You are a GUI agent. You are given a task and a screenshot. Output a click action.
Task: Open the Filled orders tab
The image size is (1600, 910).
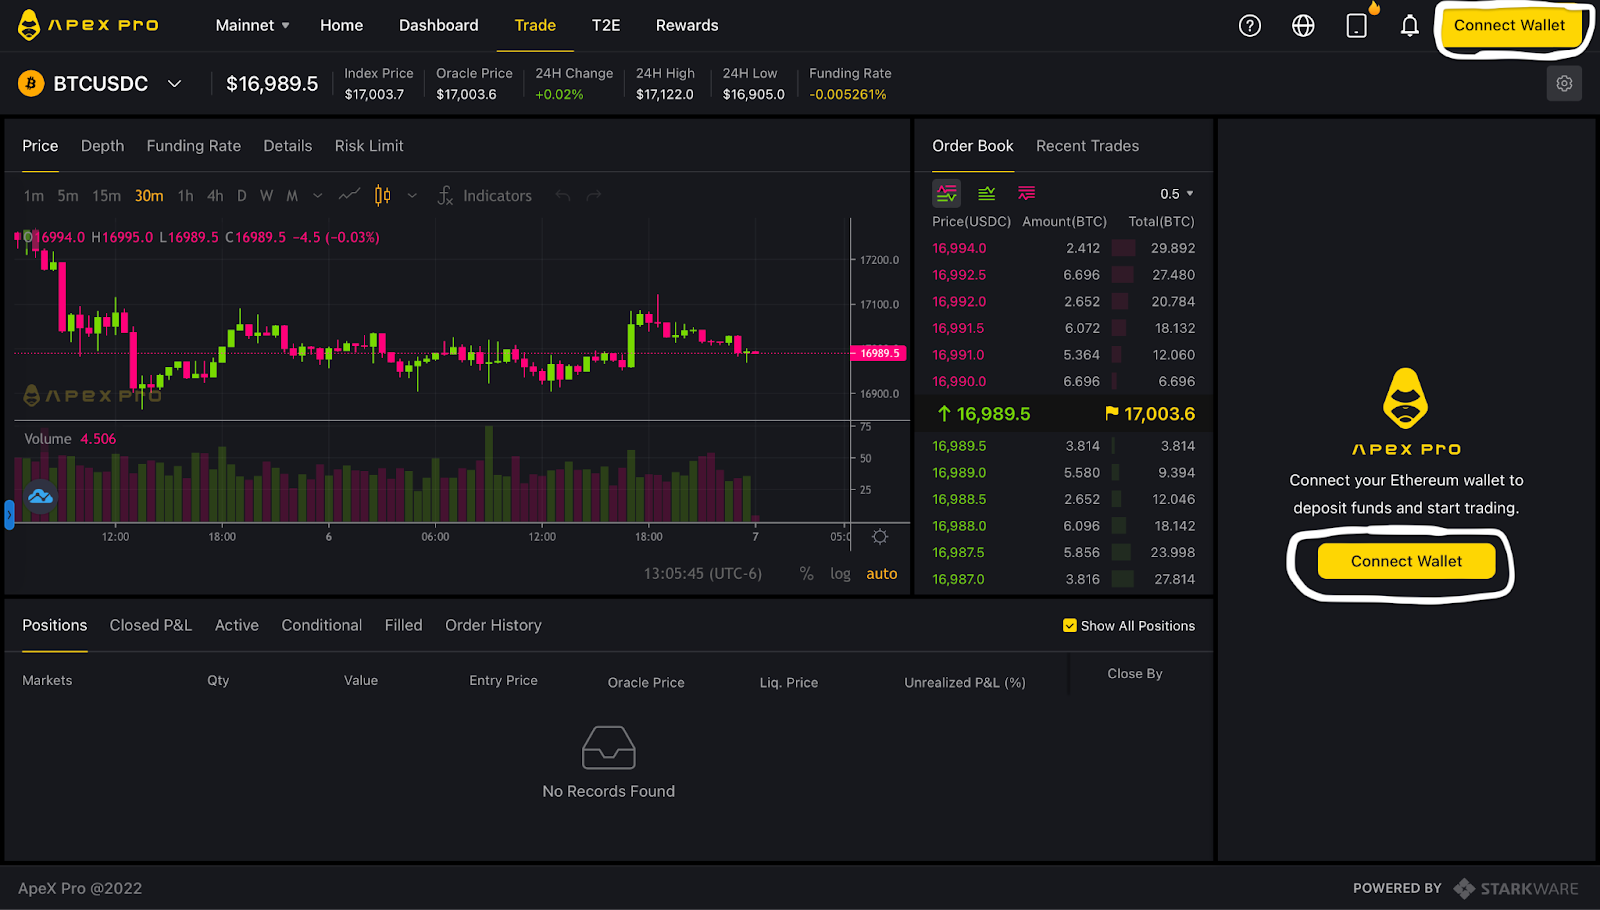pos(404,625)
